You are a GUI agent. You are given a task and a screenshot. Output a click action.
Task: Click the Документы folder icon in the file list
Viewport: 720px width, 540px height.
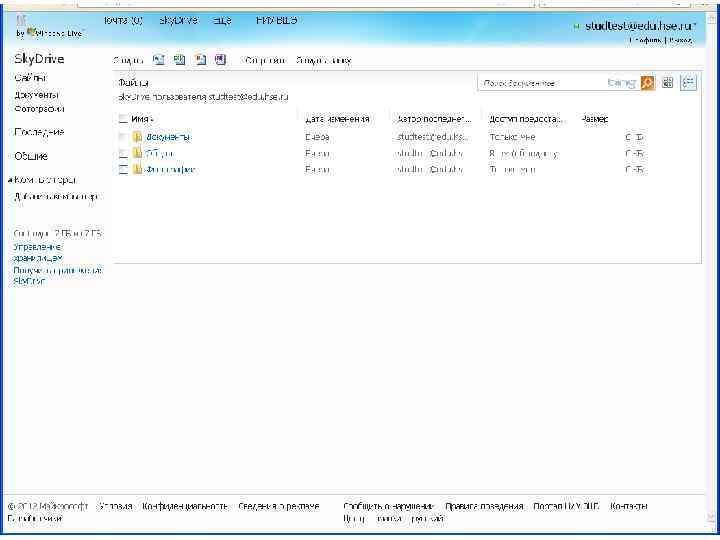click(137, 136)
